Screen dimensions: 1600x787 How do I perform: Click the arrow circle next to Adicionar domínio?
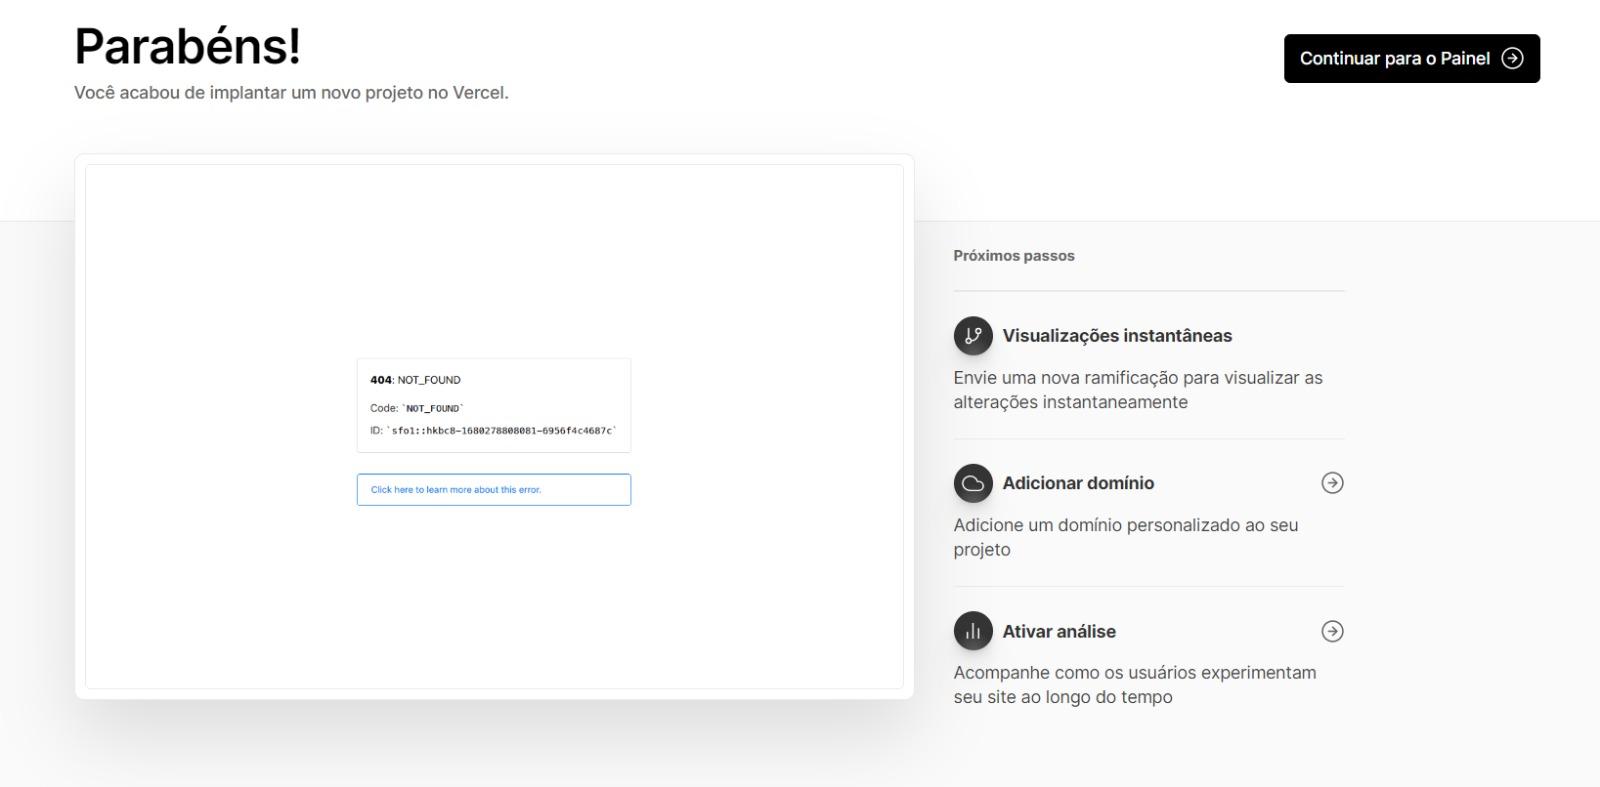[1332, 483]
